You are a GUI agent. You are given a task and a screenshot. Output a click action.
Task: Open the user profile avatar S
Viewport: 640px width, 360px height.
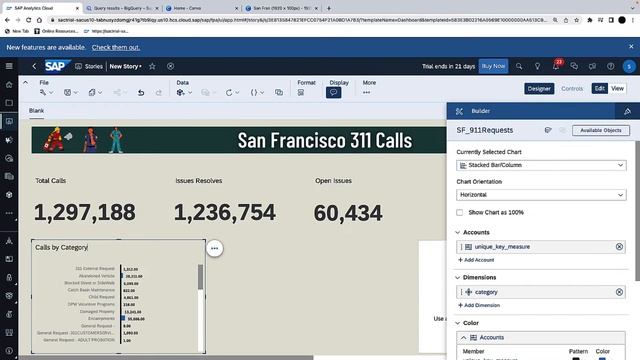[629, 66]
